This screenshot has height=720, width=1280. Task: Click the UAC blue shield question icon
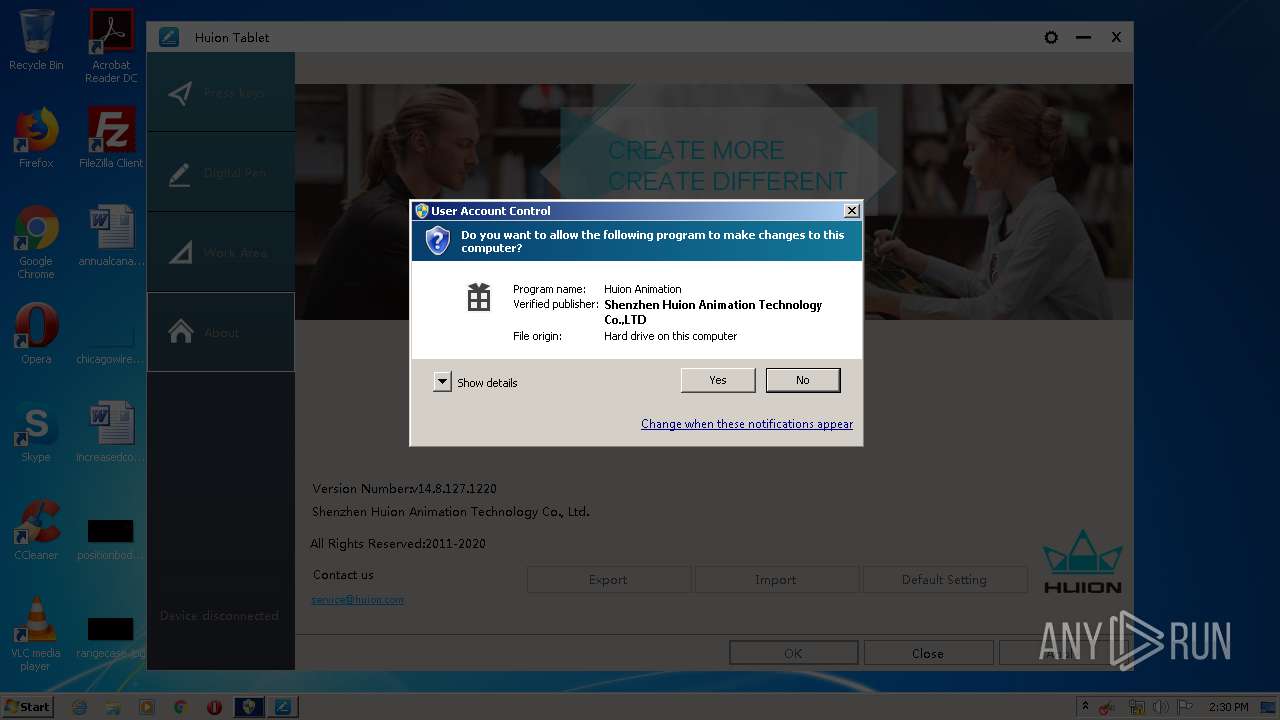pyautogui.click(x=438, y=241)
